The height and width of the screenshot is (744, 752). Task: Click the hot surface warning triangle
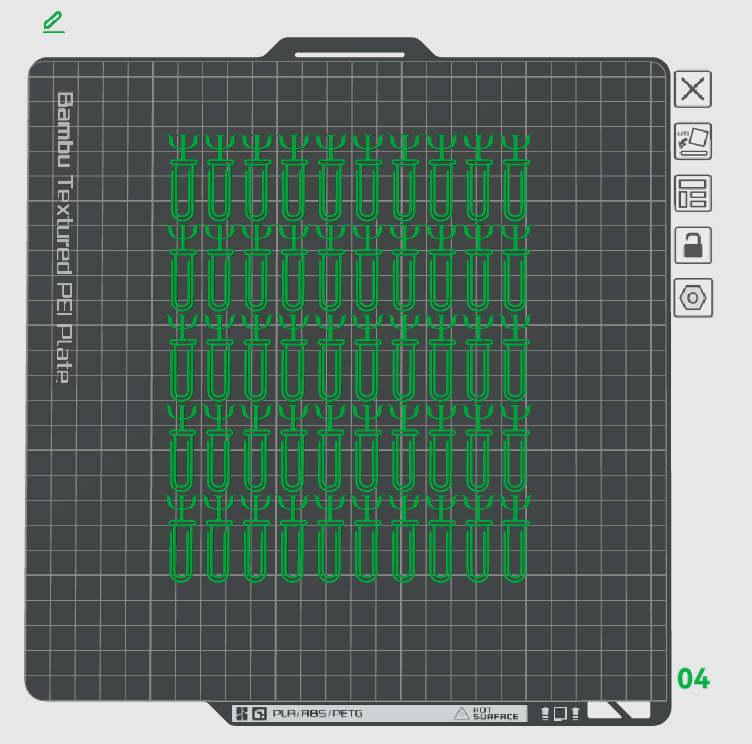point(461,713)
